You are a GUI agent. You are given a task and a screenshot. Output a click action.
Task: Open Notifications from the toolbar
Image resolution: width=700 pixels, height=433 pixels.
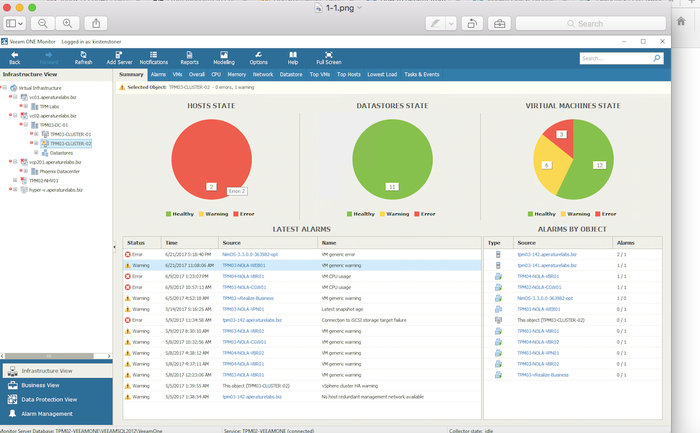[x=153, y=56]
